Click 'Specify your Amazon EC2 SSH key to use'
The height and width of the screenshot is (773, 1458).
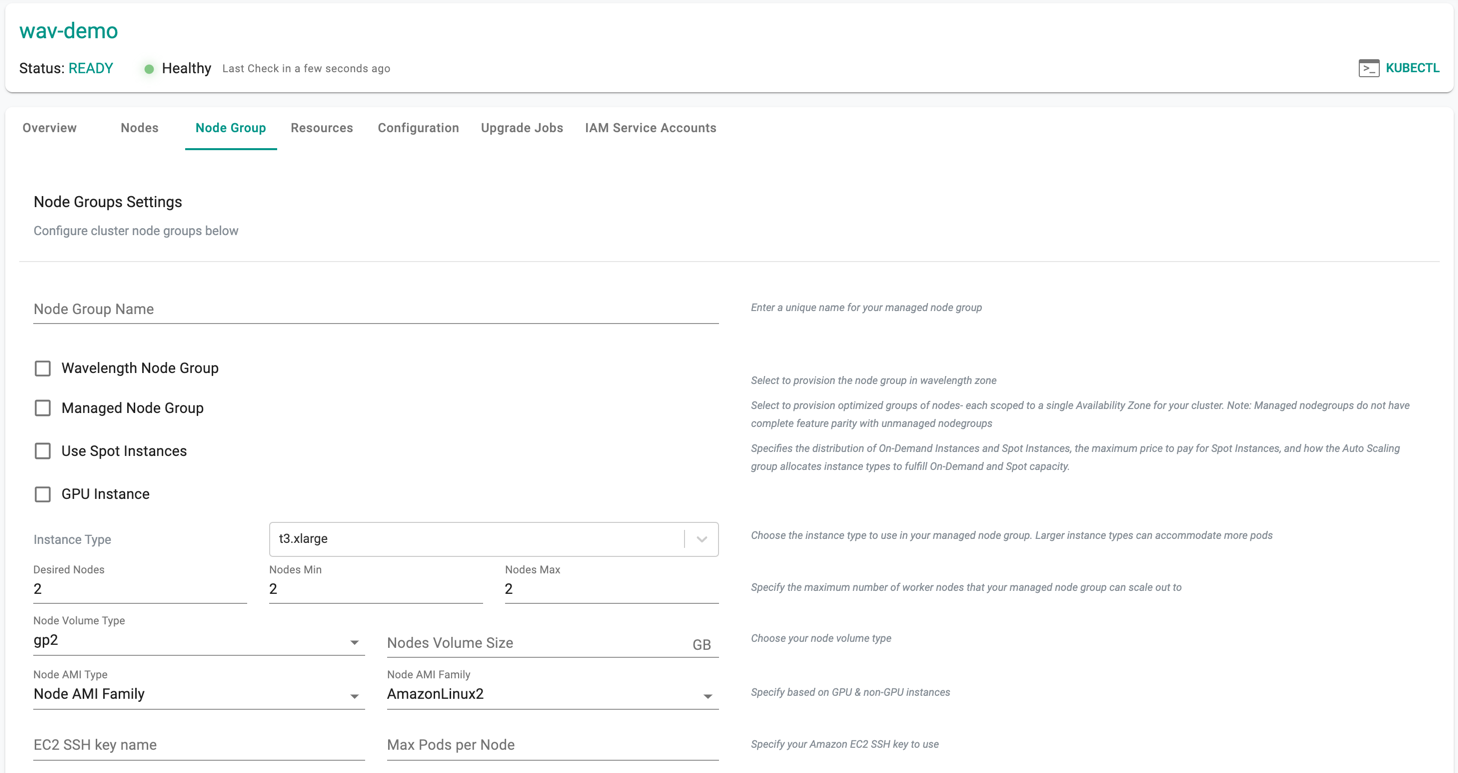pos(845,744)
